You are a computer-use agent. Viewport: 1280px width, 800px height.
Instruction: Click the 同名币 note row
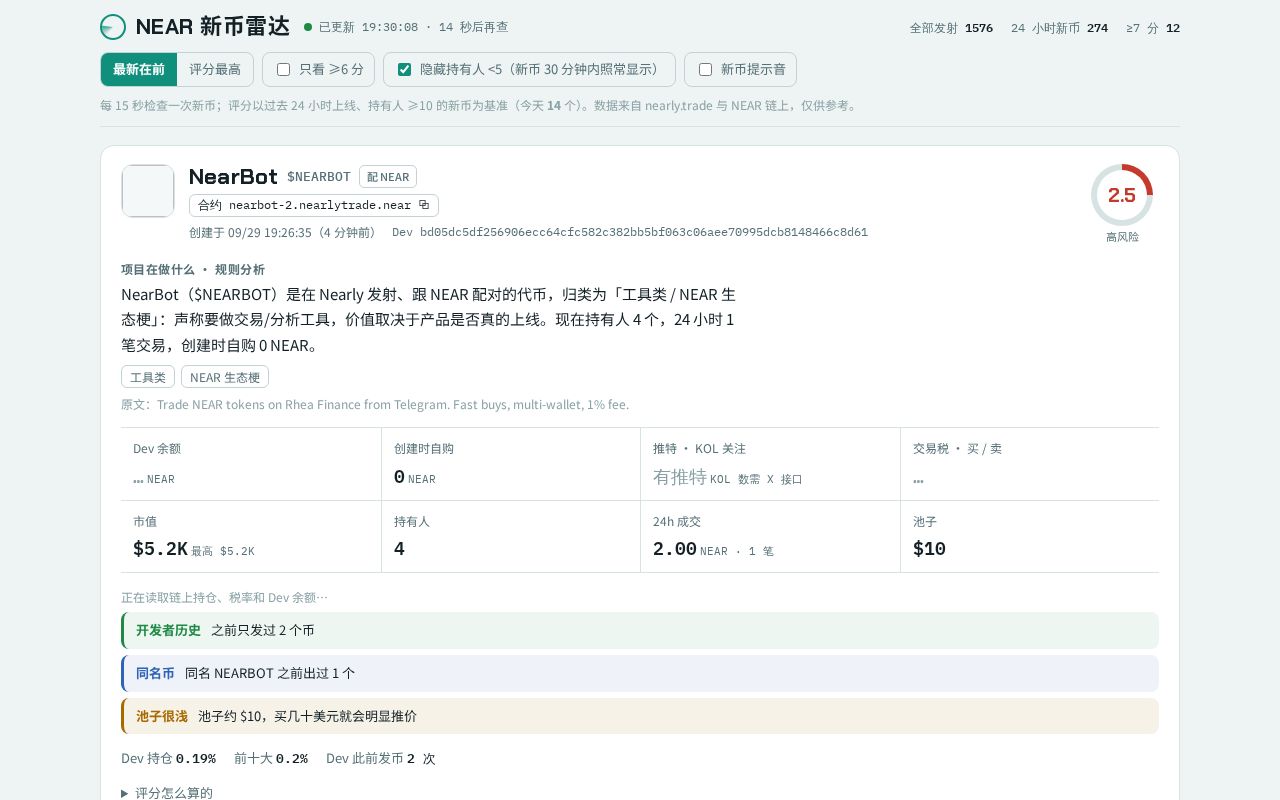coord(640,673)
